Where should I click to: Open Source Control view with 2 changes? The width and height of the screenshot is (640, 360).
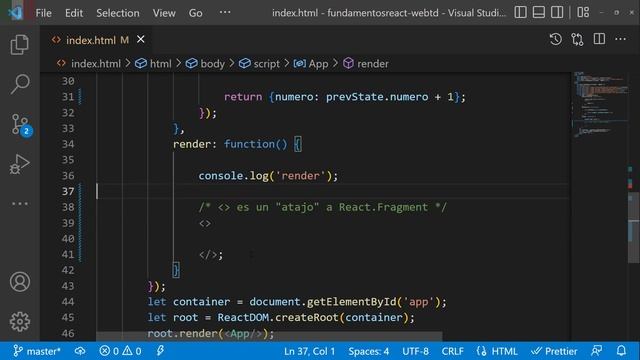coord(20,124)
